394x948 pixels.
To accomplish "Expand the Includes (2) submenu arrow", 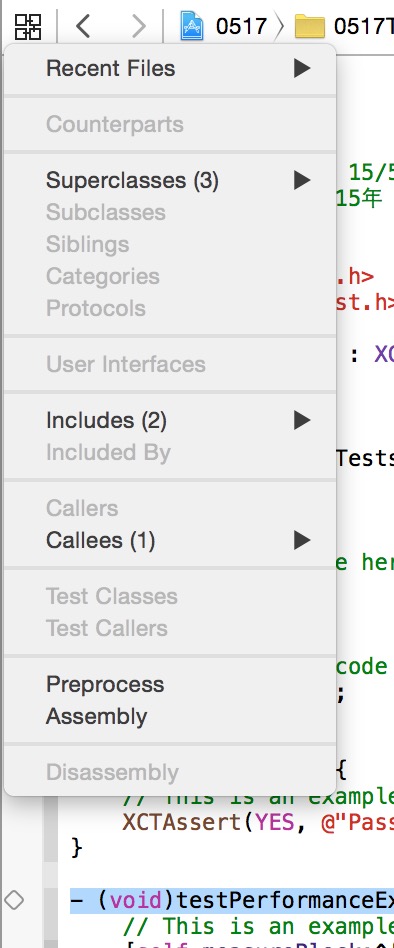I will tap(302, 420).
